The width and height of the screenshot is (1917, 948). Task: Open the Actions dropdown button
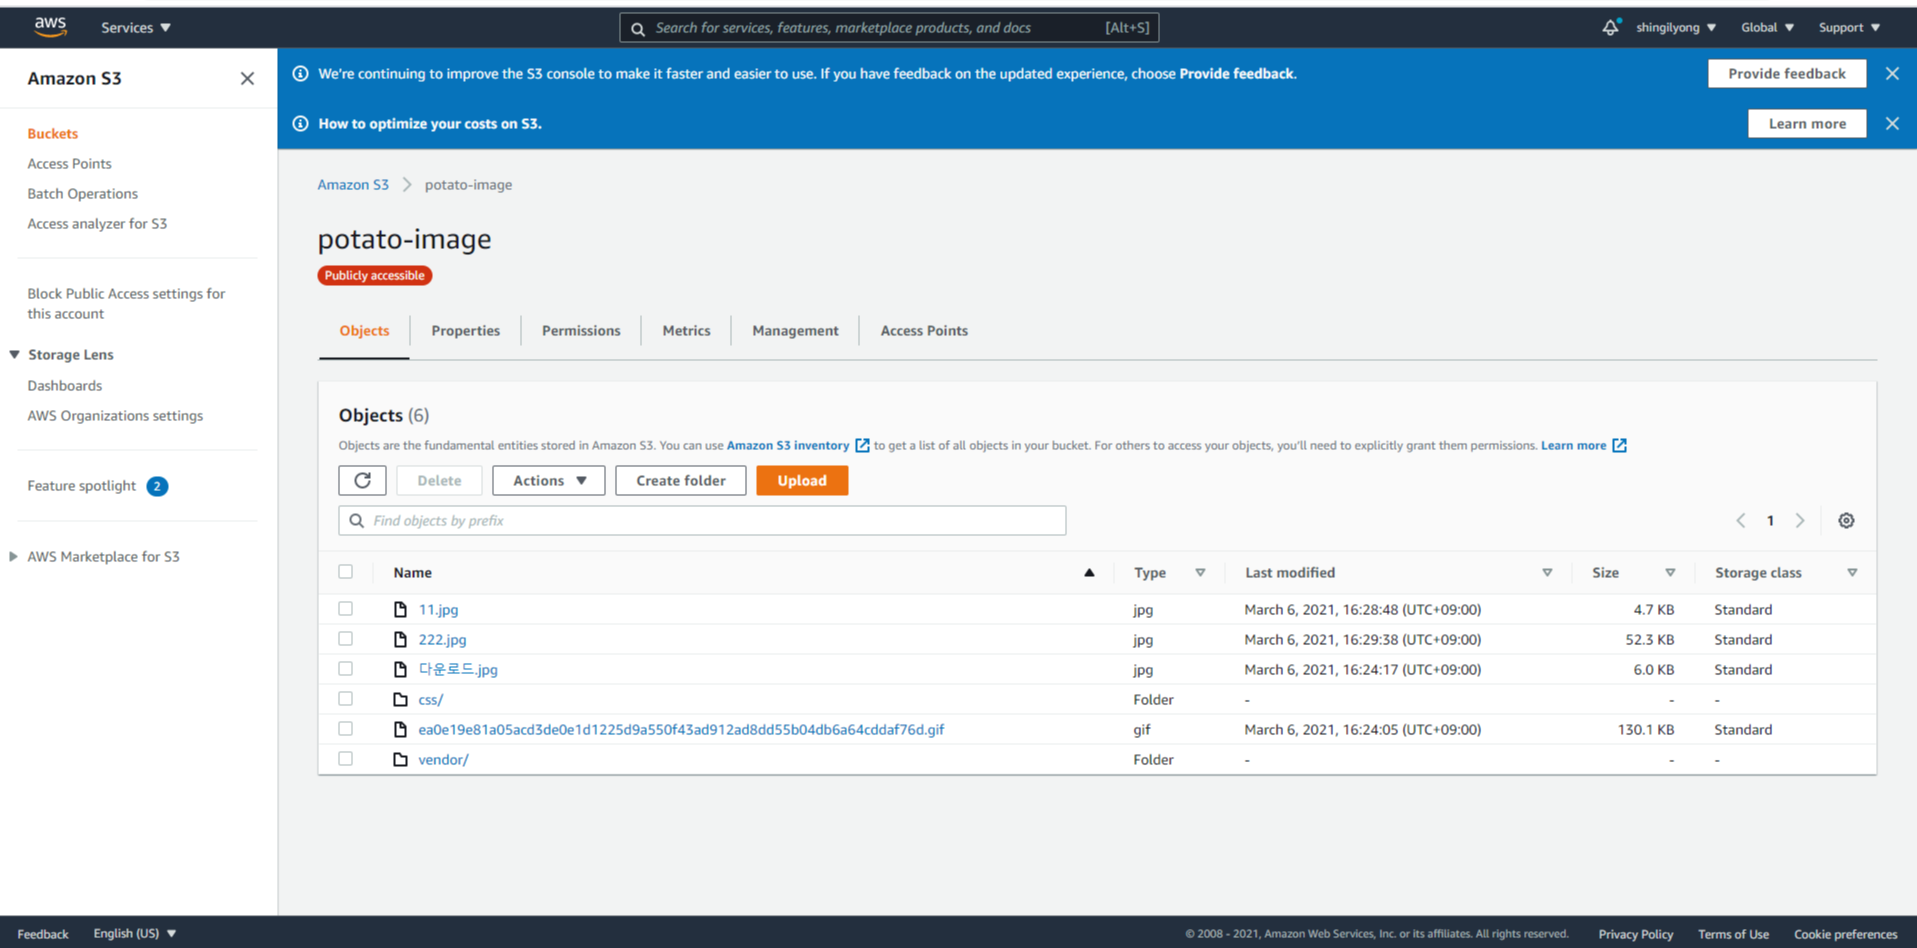tap(548, 480)
